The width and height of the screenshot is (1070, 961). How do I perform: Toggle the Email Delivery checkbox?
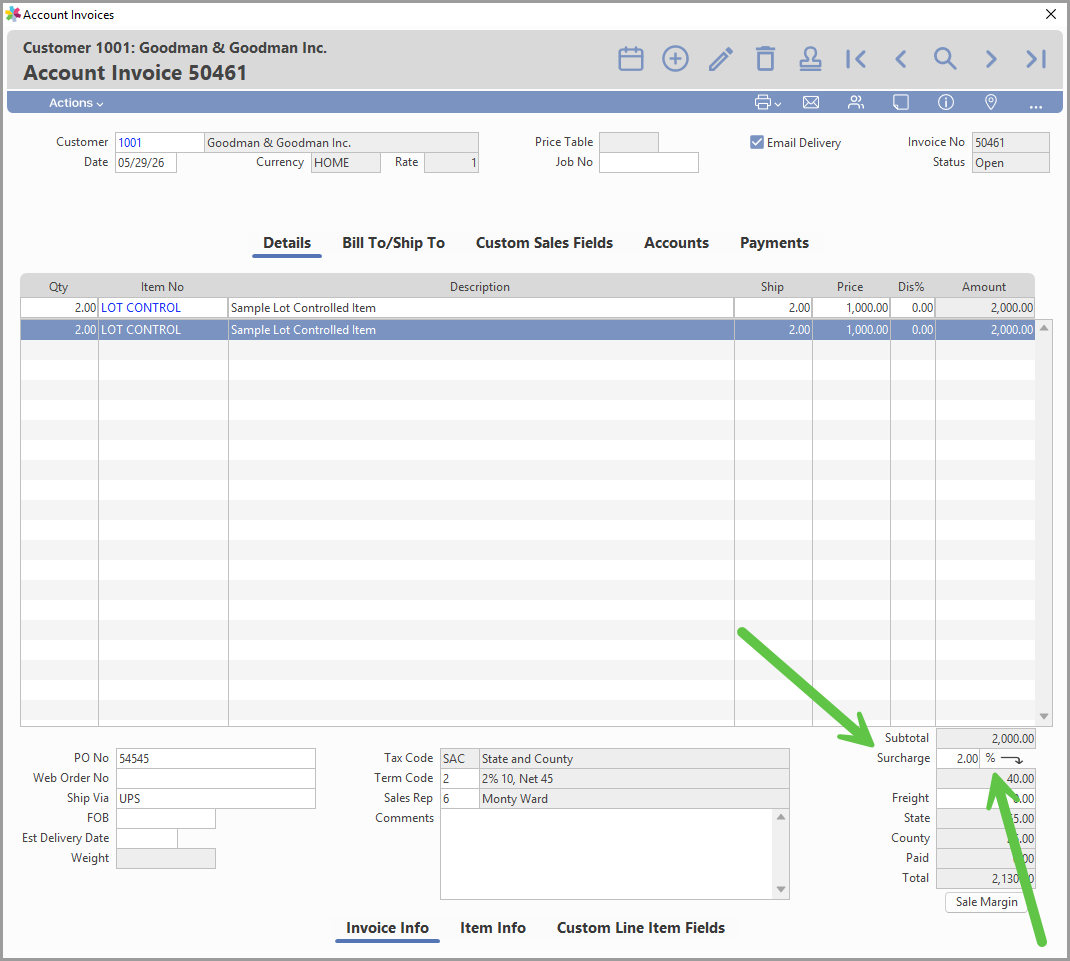757,143
